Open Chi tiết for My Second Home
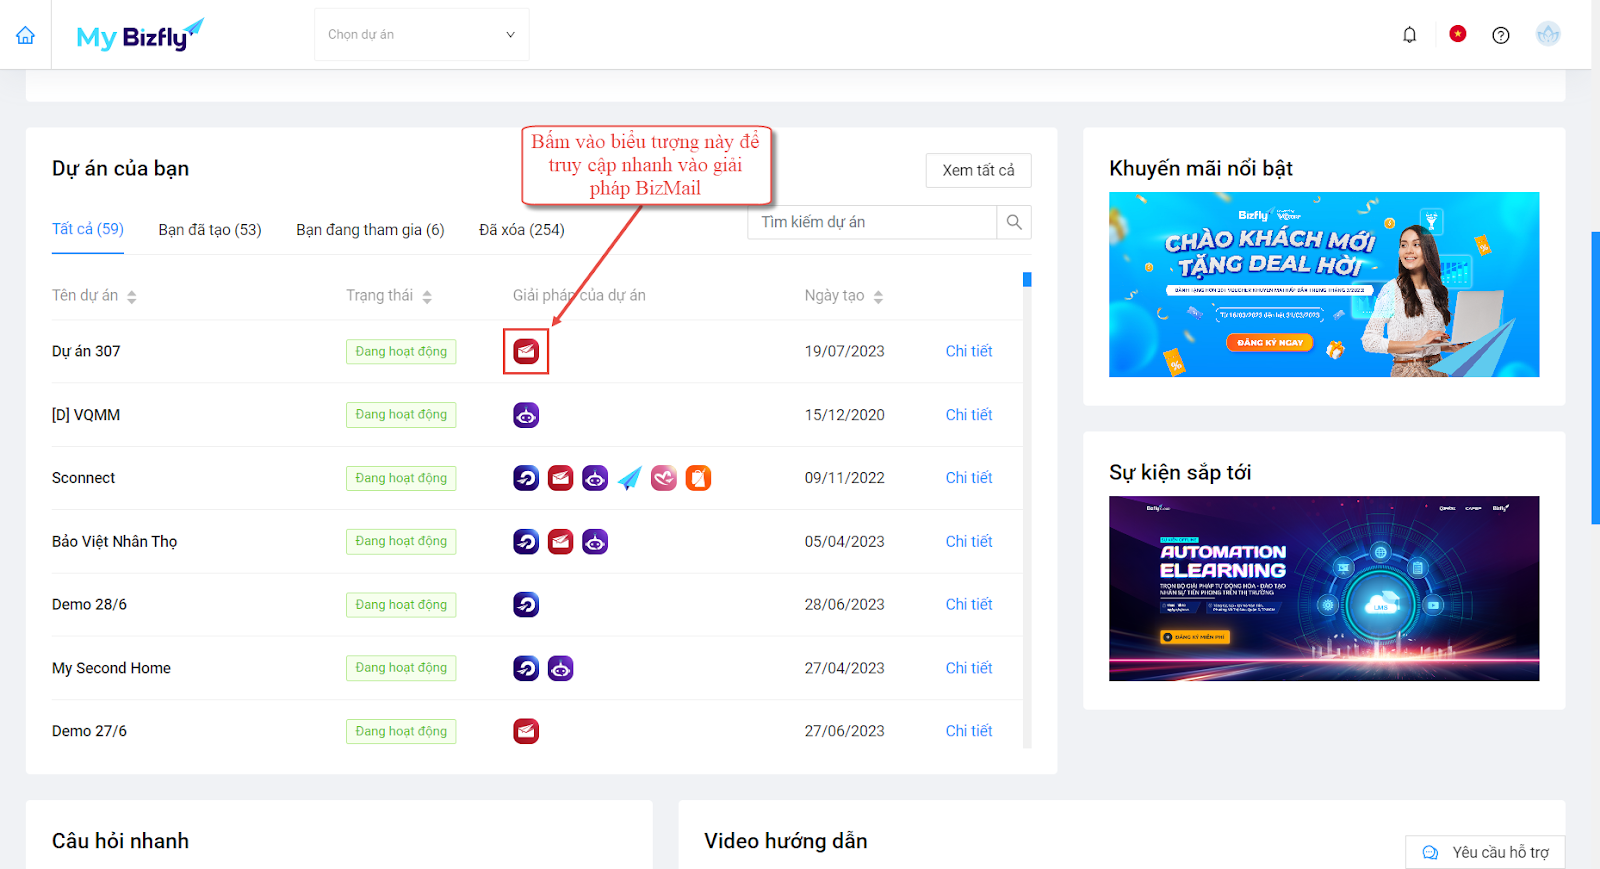This screenshot has width=1600, height=869. point(969,668)
